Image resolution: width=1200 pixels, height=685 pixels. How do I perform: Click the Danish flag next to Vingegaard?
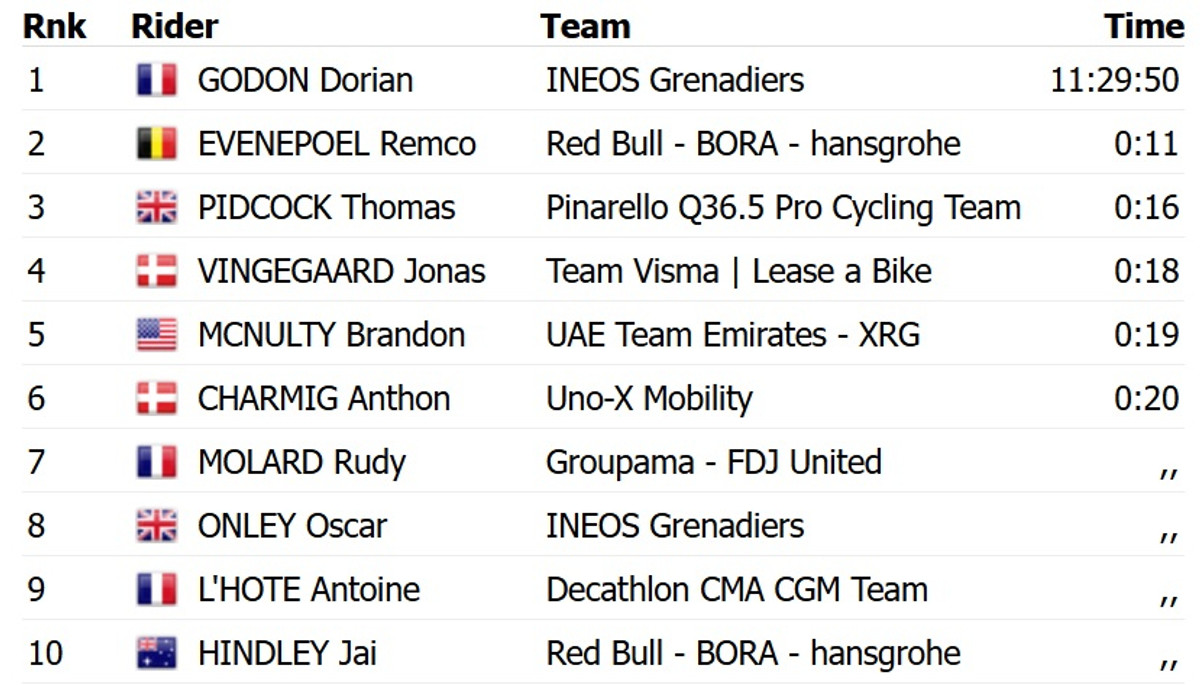click(x=156, y=271)
